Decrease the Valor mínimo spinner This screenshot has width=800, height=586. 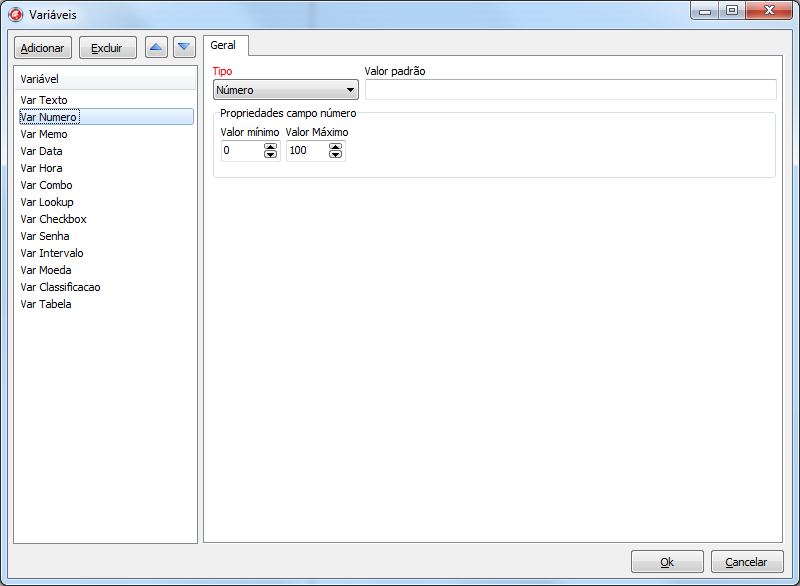point(270,155)
